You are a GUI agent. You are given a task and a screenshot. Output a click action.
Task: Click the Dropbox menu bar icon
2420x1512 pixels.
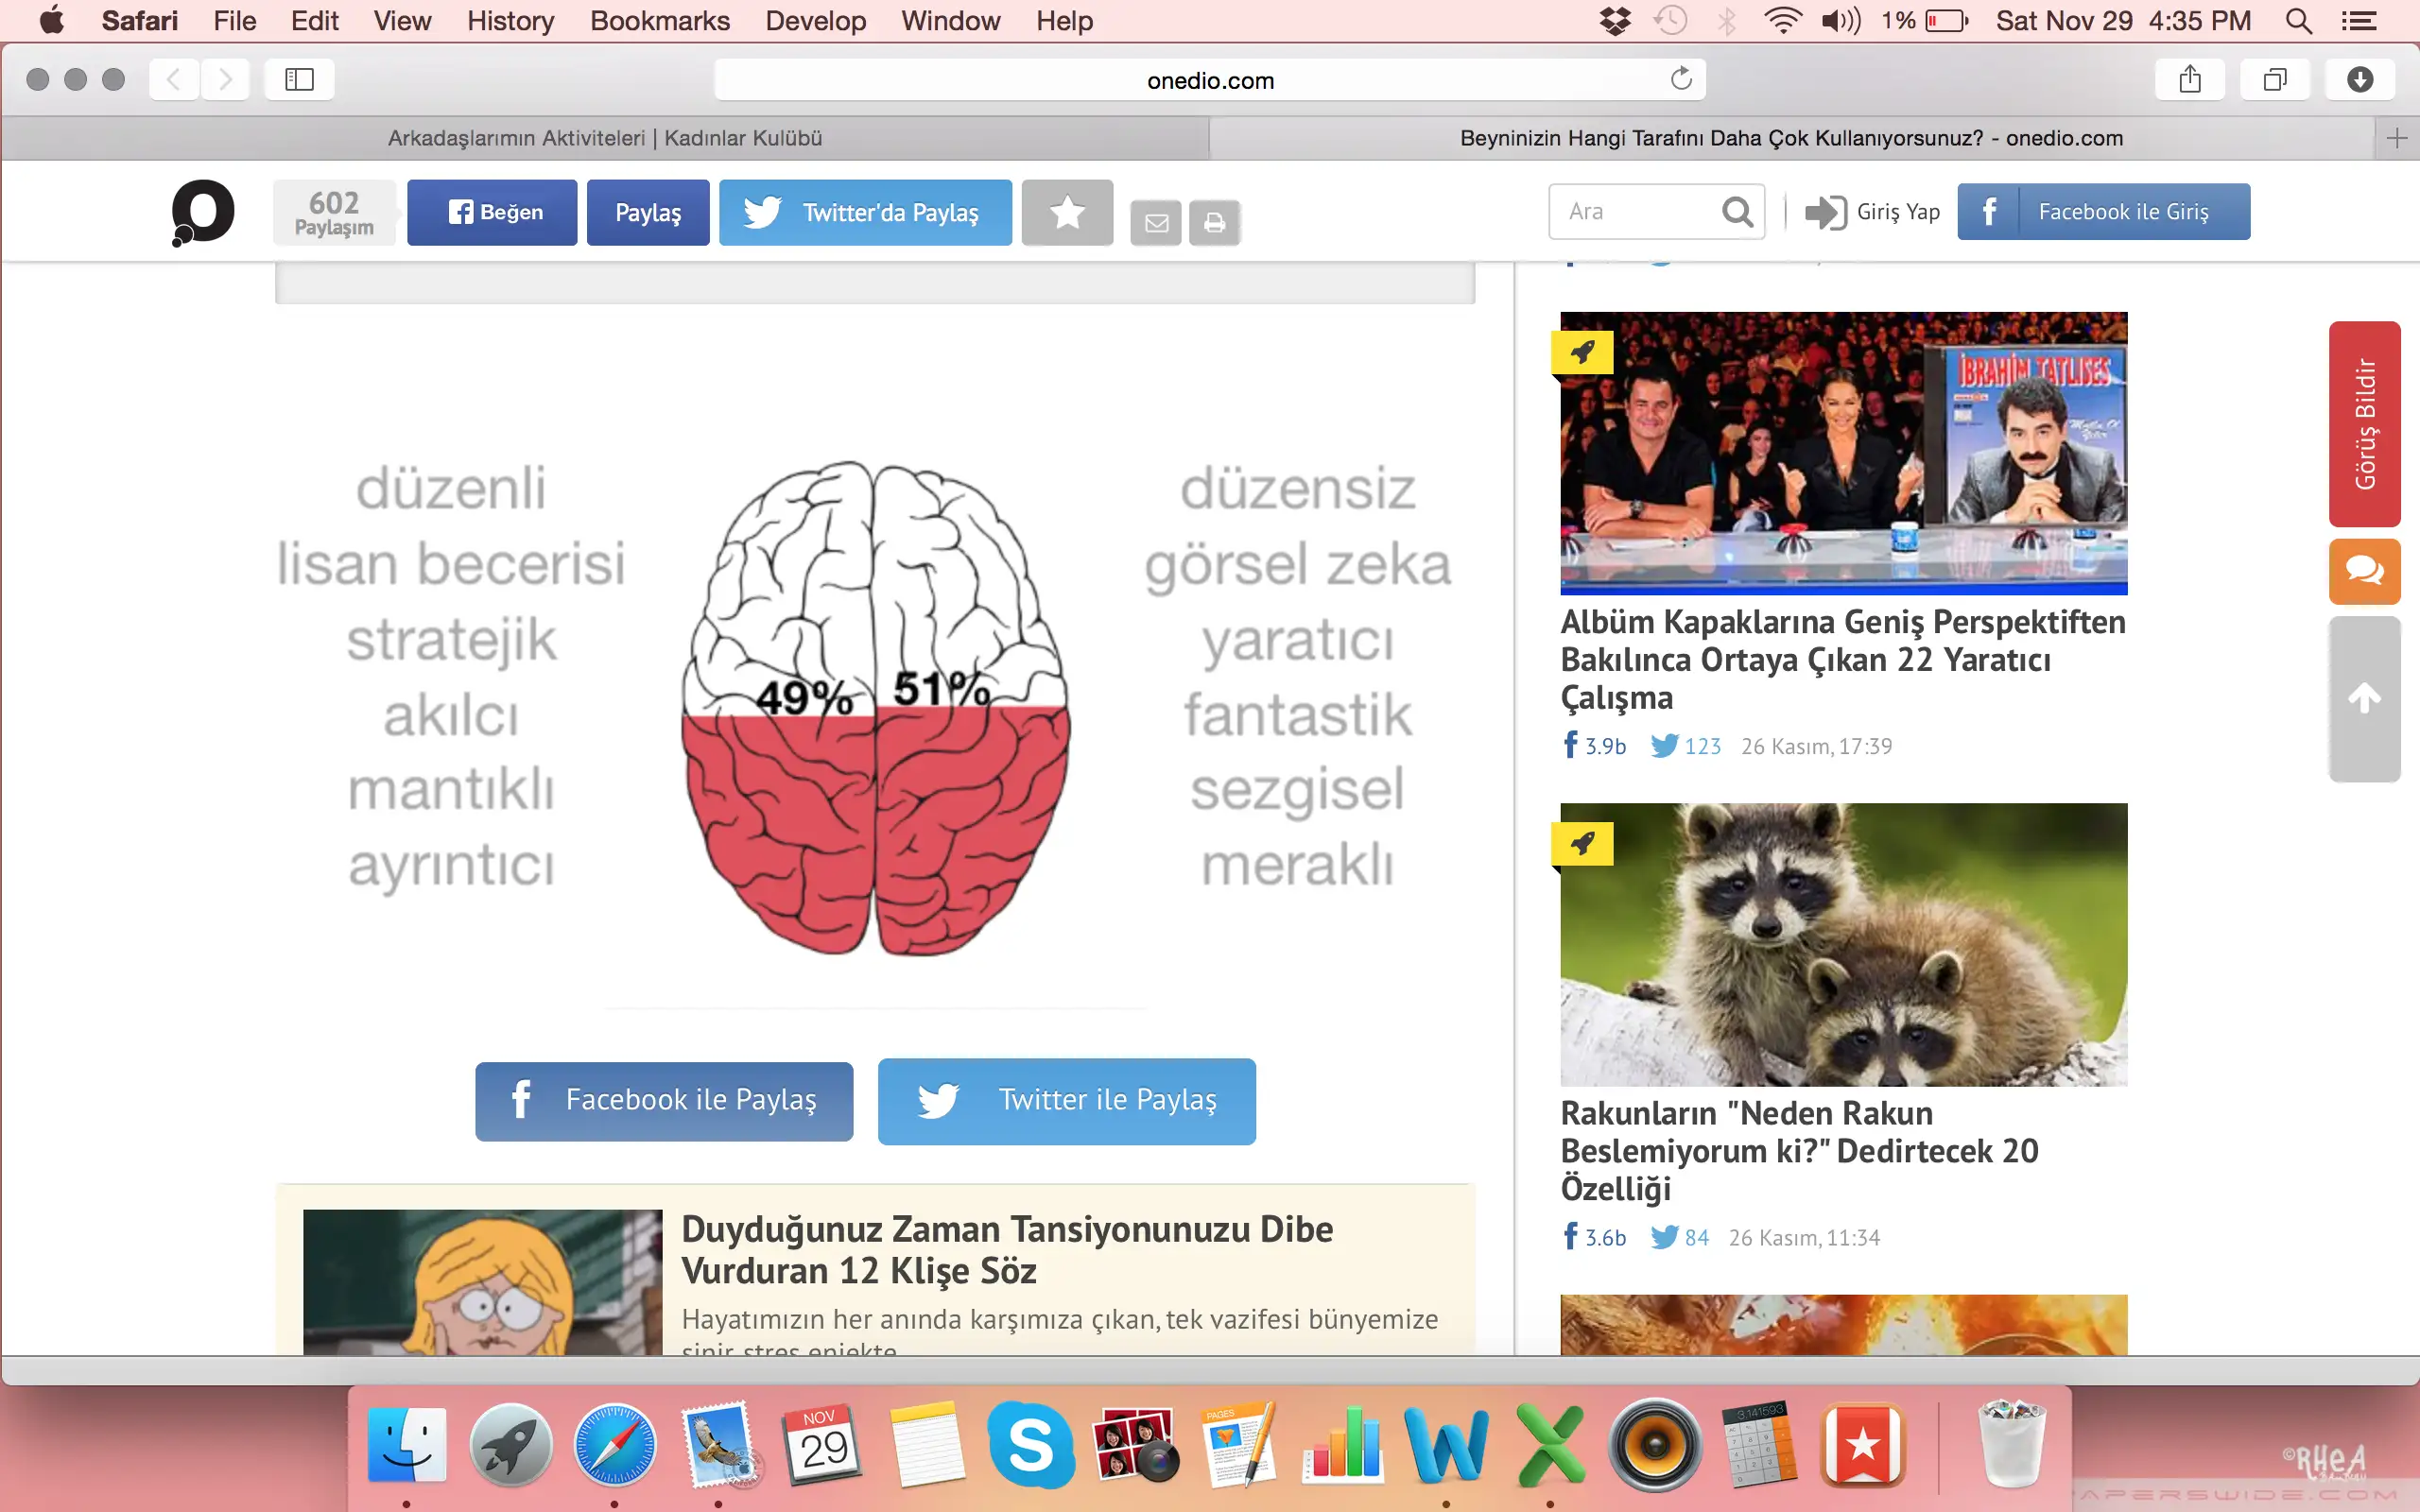1615,21
